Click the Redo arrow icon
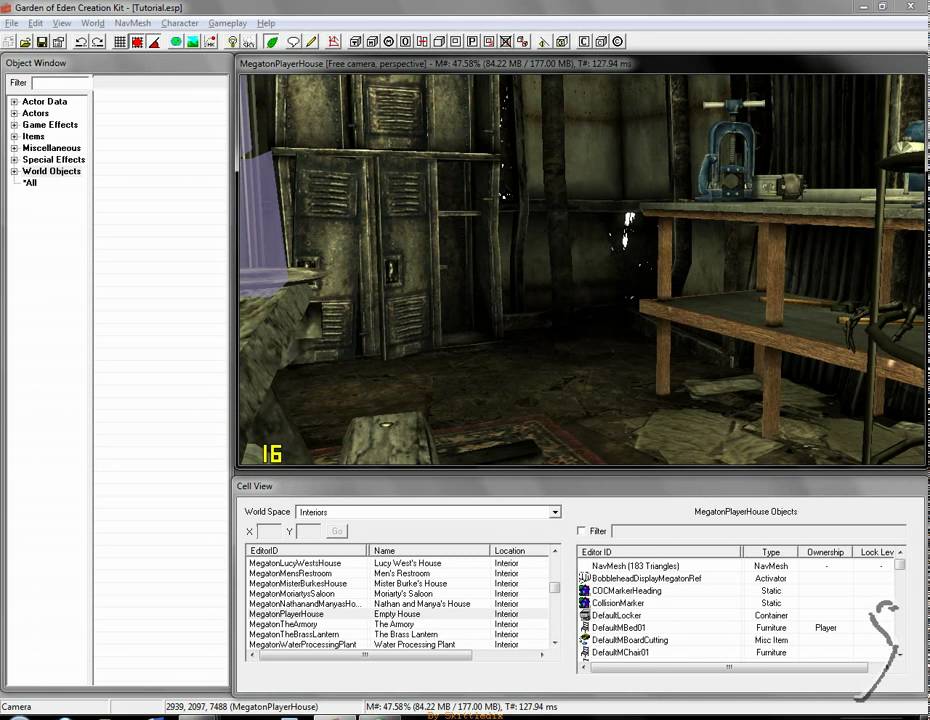 (x=98, y=42)
